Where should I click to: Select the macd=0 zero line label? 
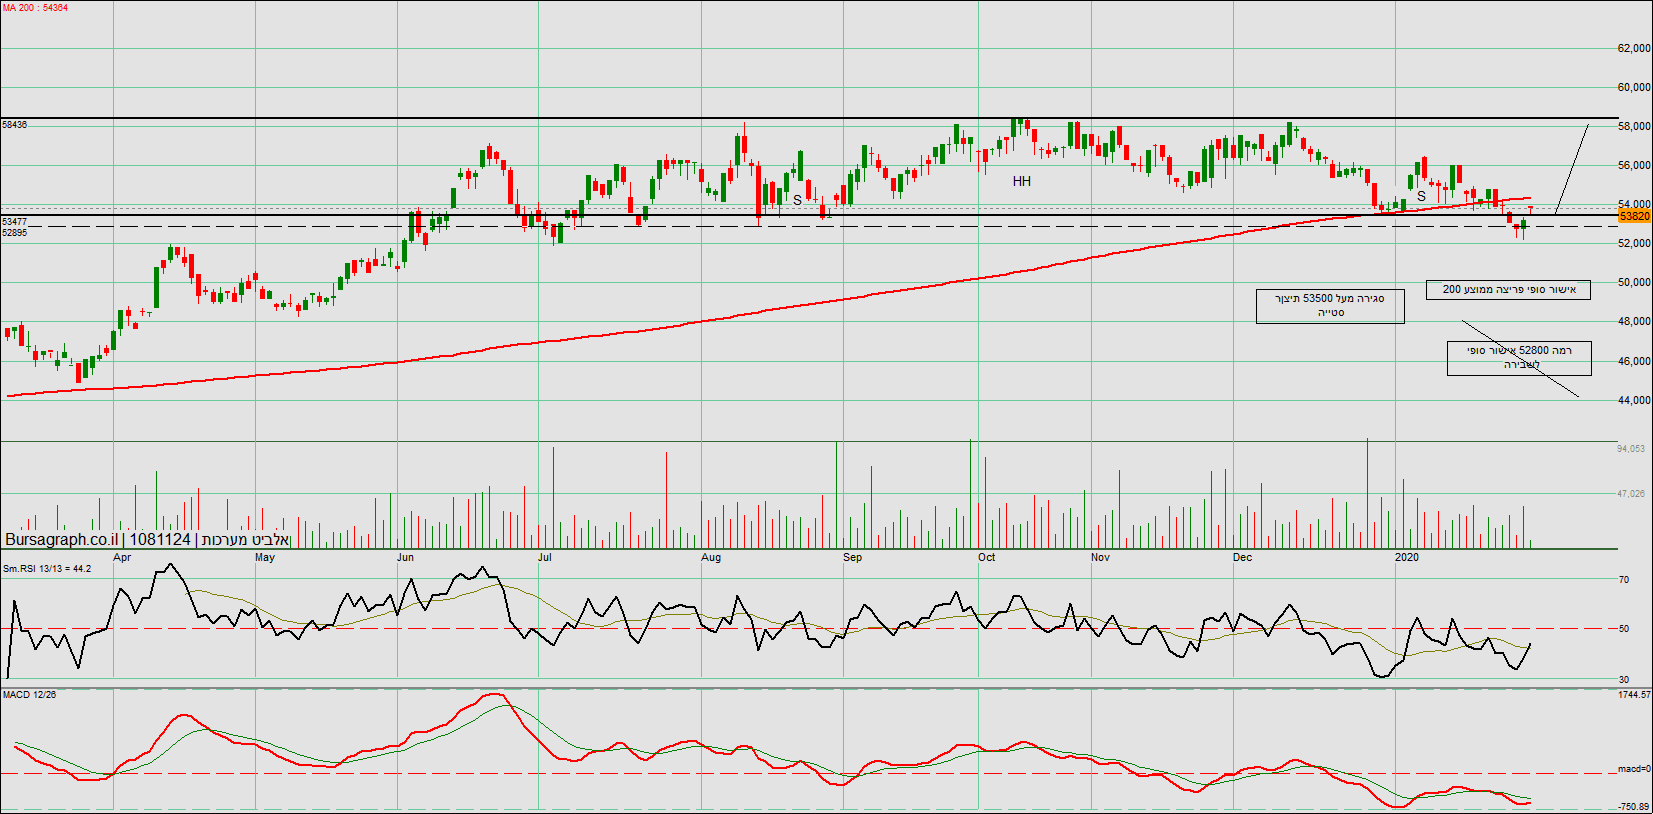point(1634,769)
